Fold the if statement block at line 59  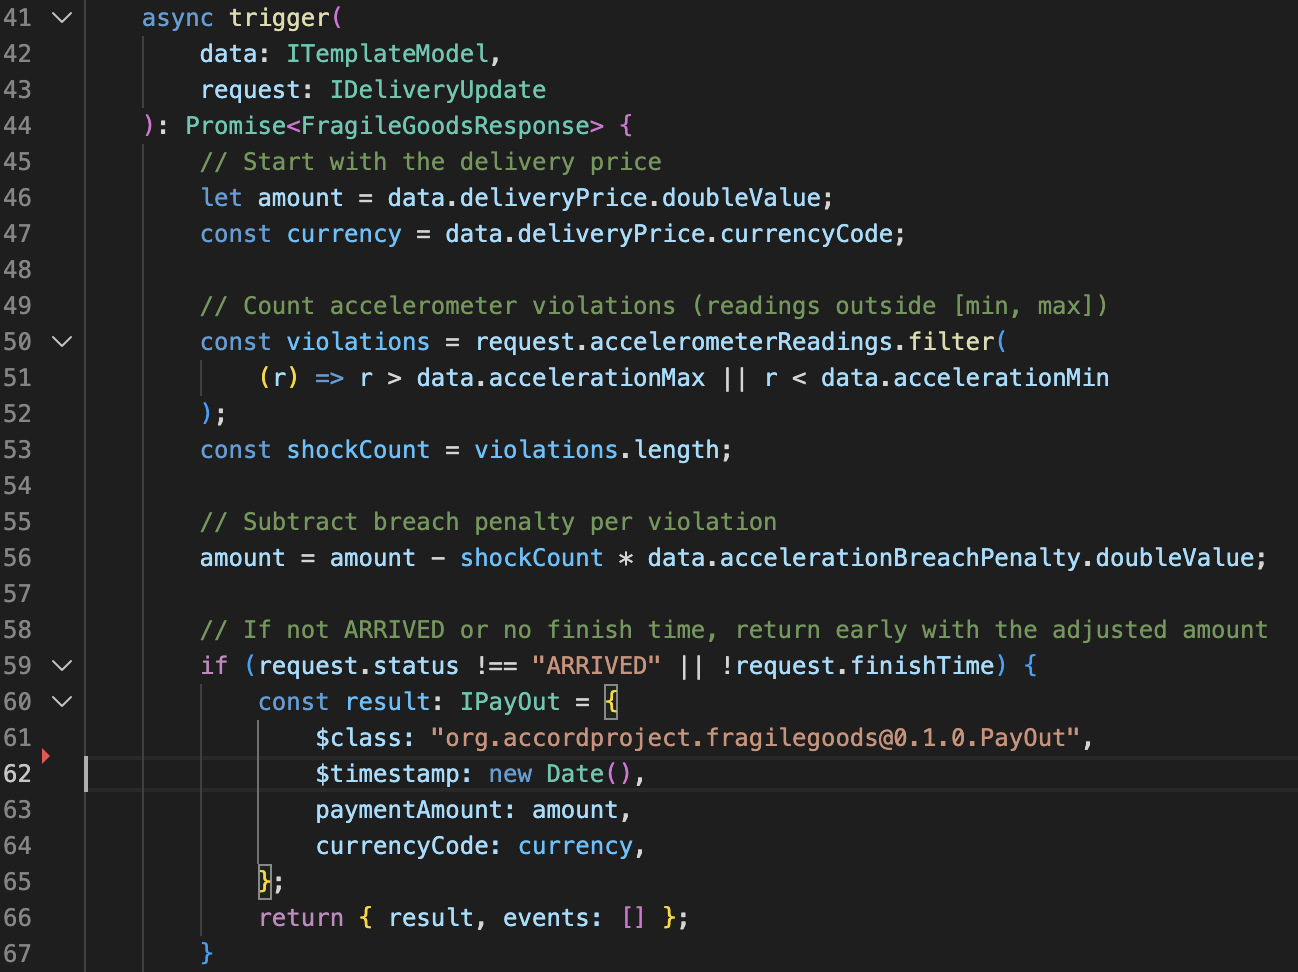[62, 665]
